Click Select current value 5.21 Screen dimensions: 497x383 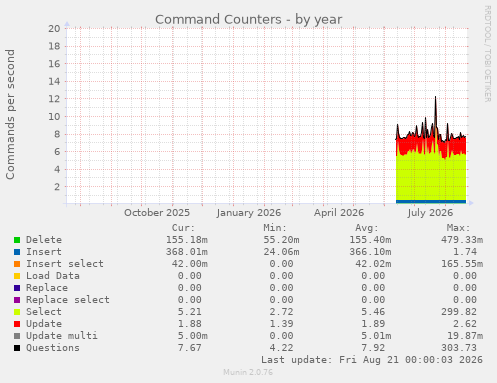pos(190,312)
